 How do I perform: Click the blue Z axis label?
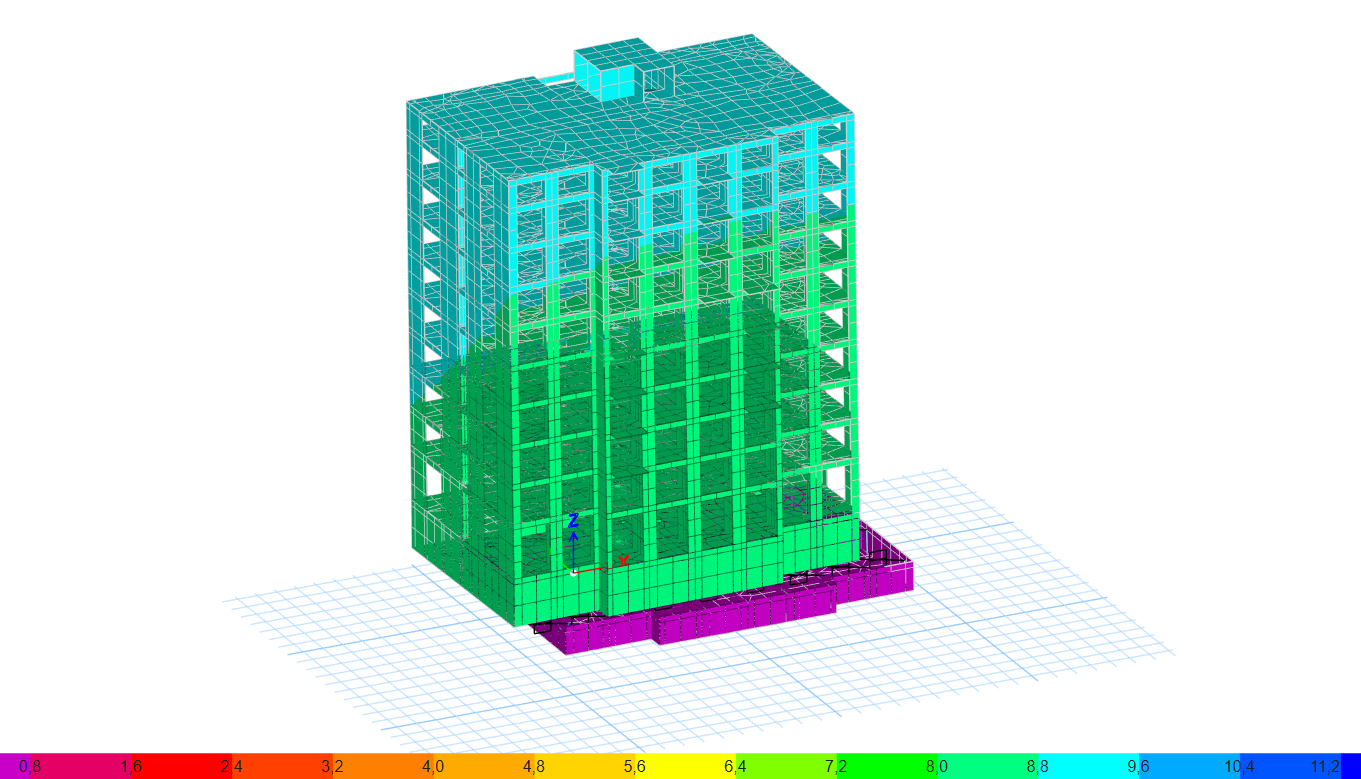click(574, 520)
